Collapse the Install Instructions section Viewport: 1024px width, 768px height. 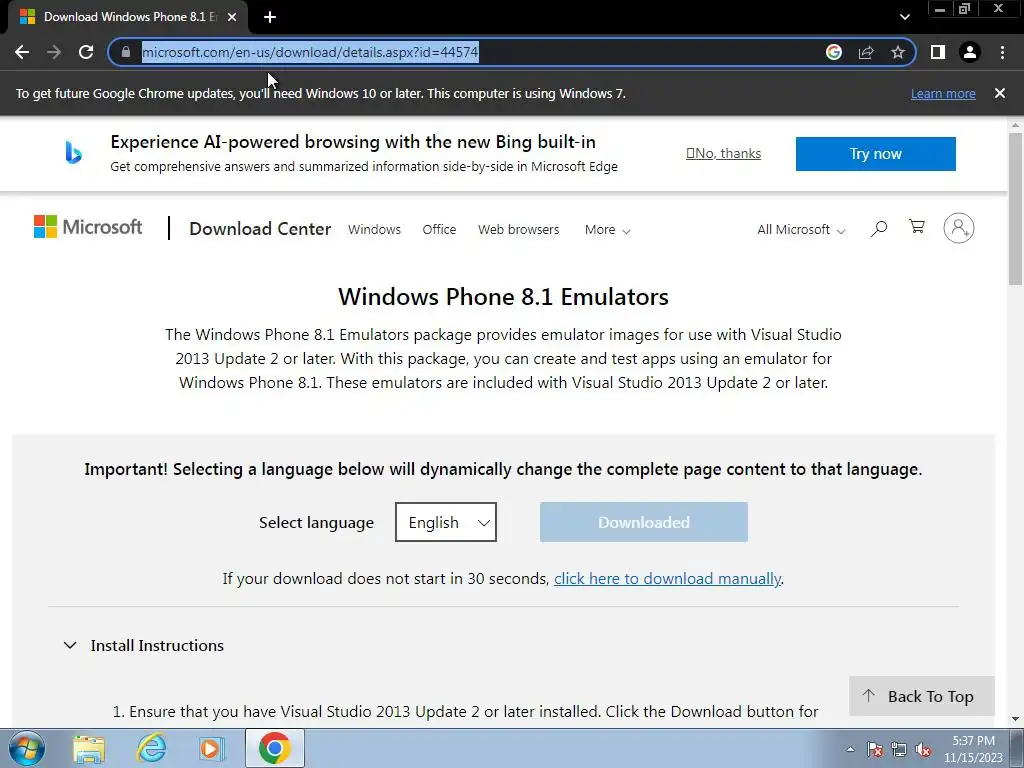click(x=144, y=645)
